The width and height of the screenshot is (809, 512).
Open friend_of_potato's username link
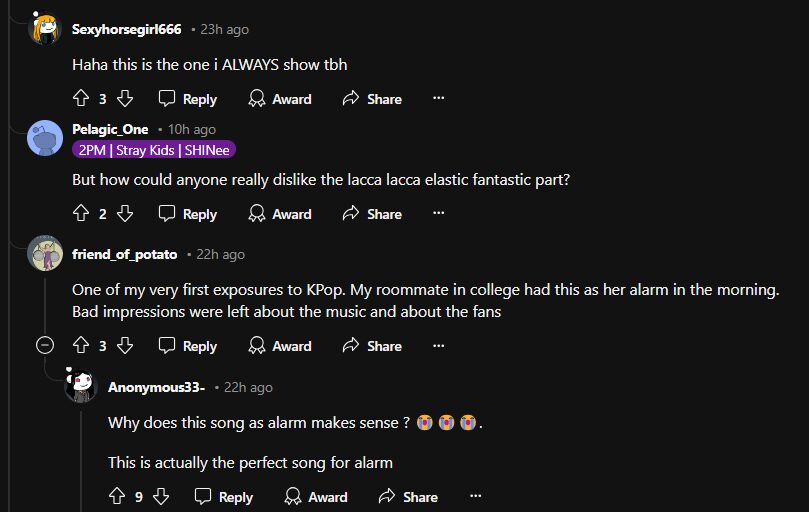125,254
